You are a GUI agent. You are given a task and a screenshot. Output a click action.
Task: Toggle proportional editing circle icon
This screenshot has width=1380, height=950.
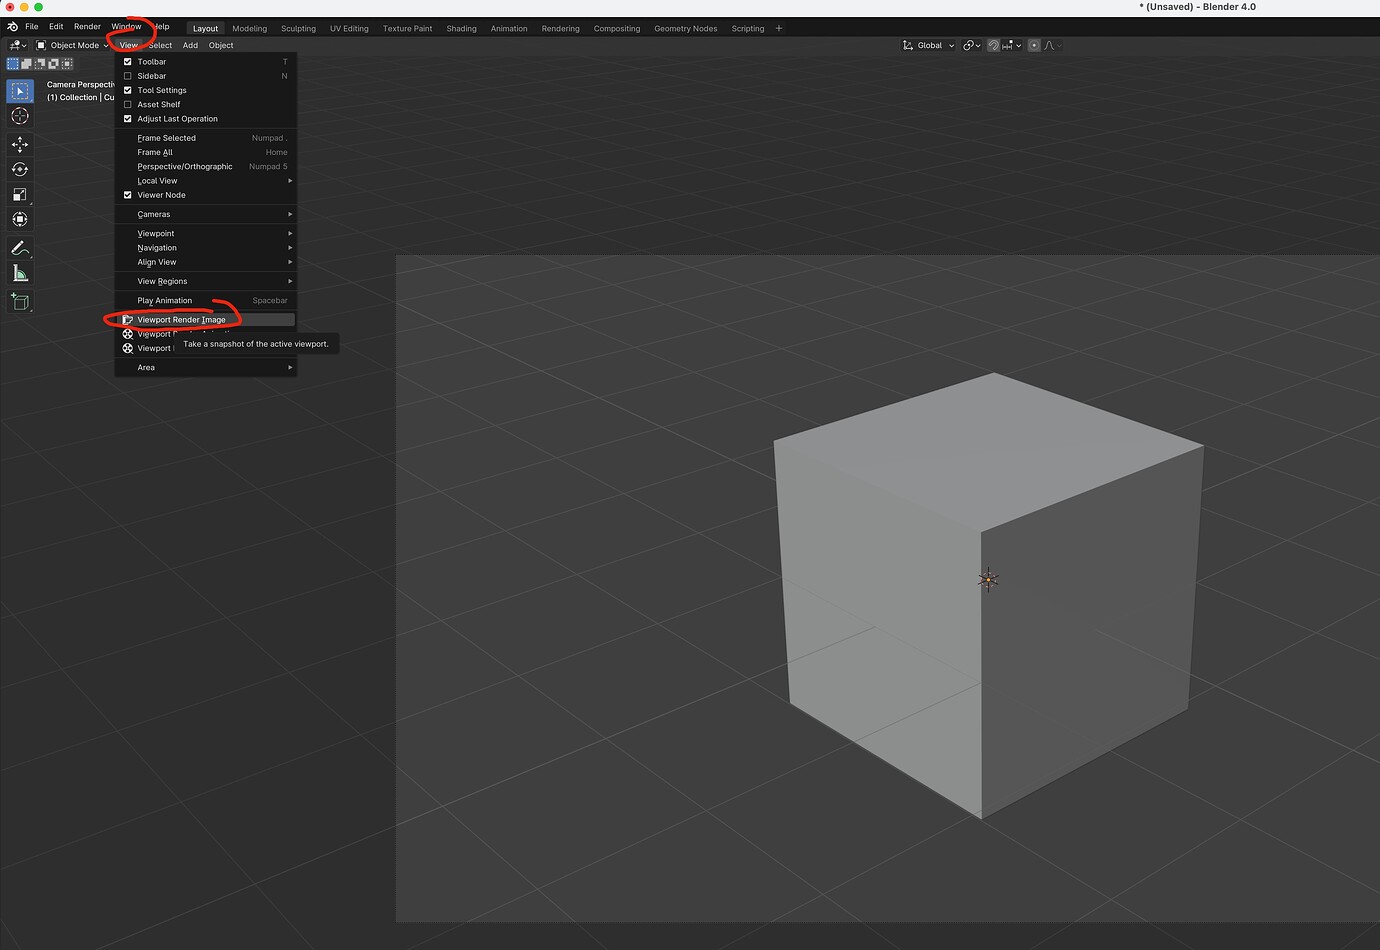pos(1034,45)
